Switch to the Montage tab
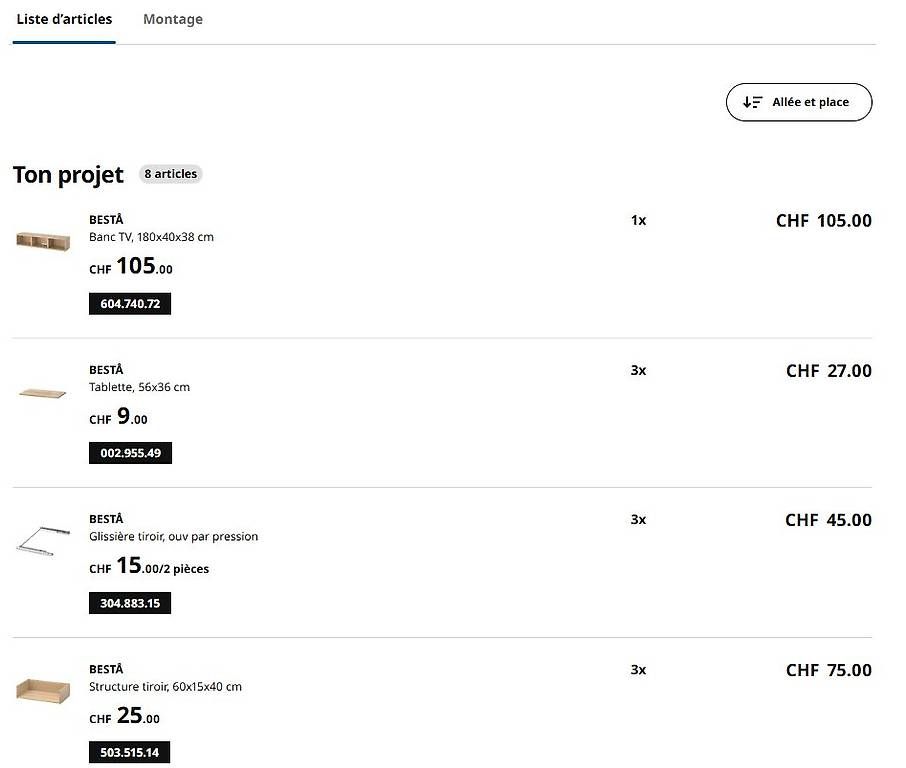 coord(173,19)
